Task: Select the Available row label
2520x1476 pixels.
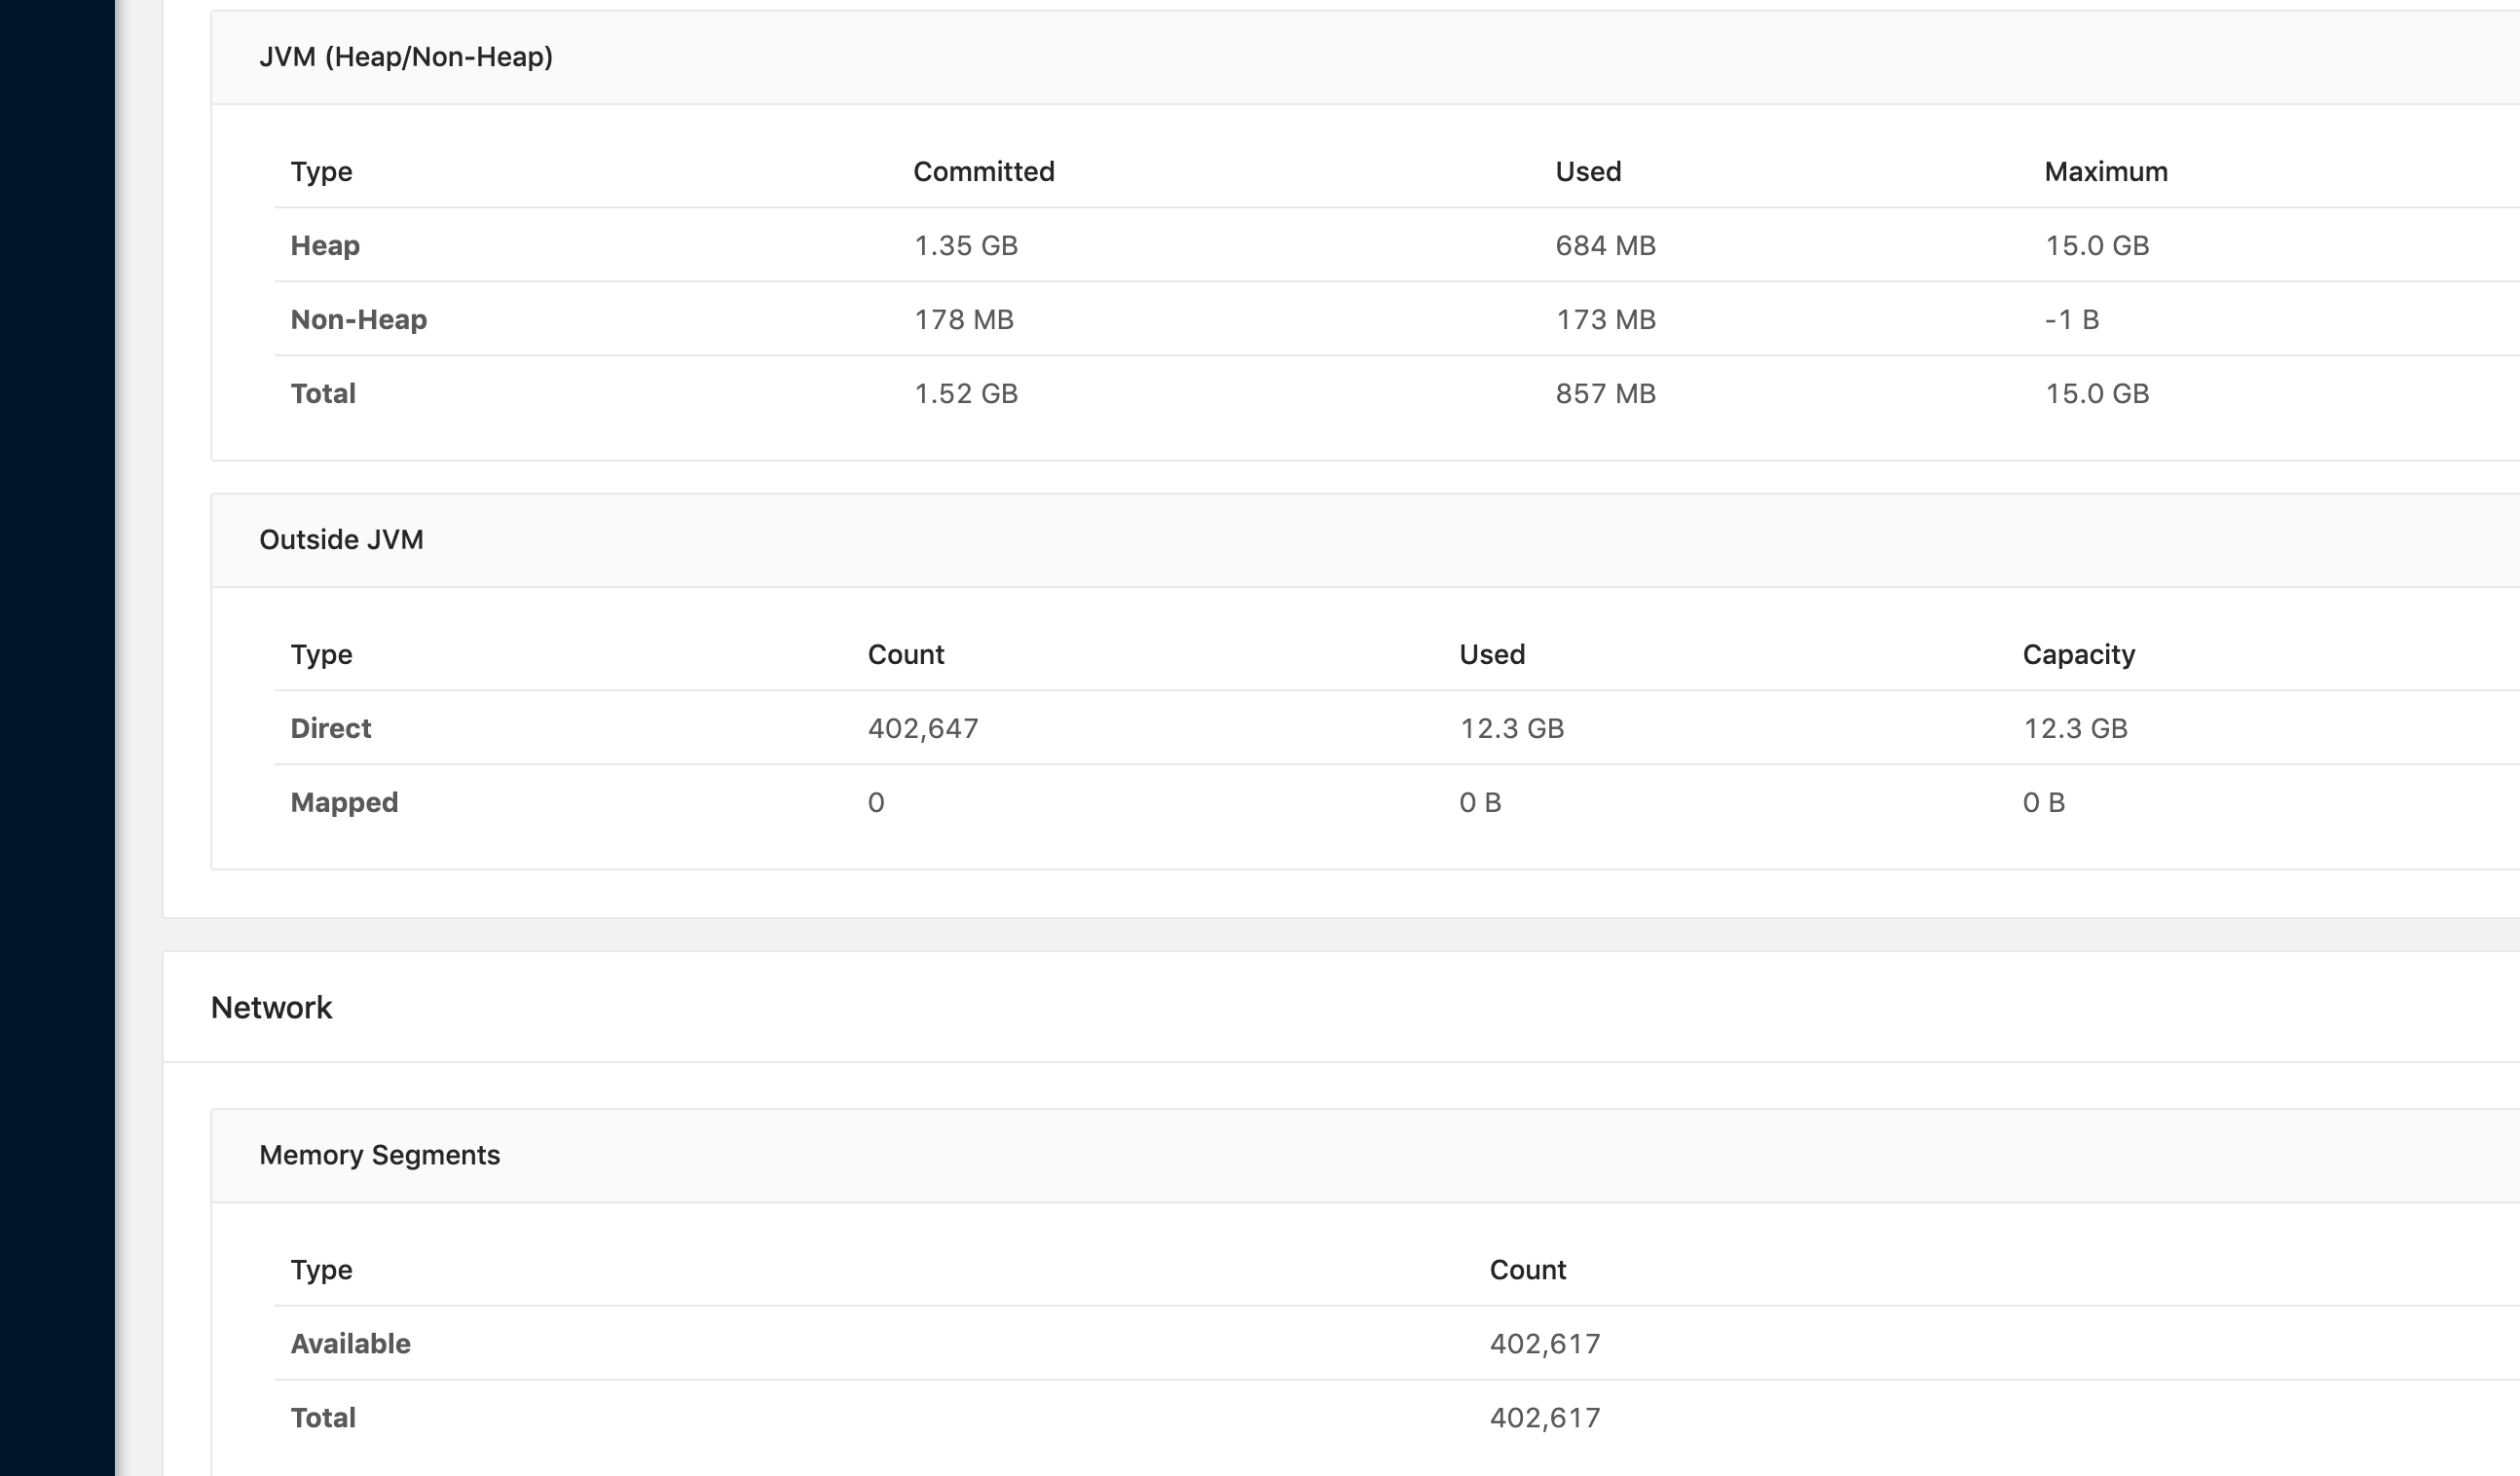Action: tap(350, 1343)
